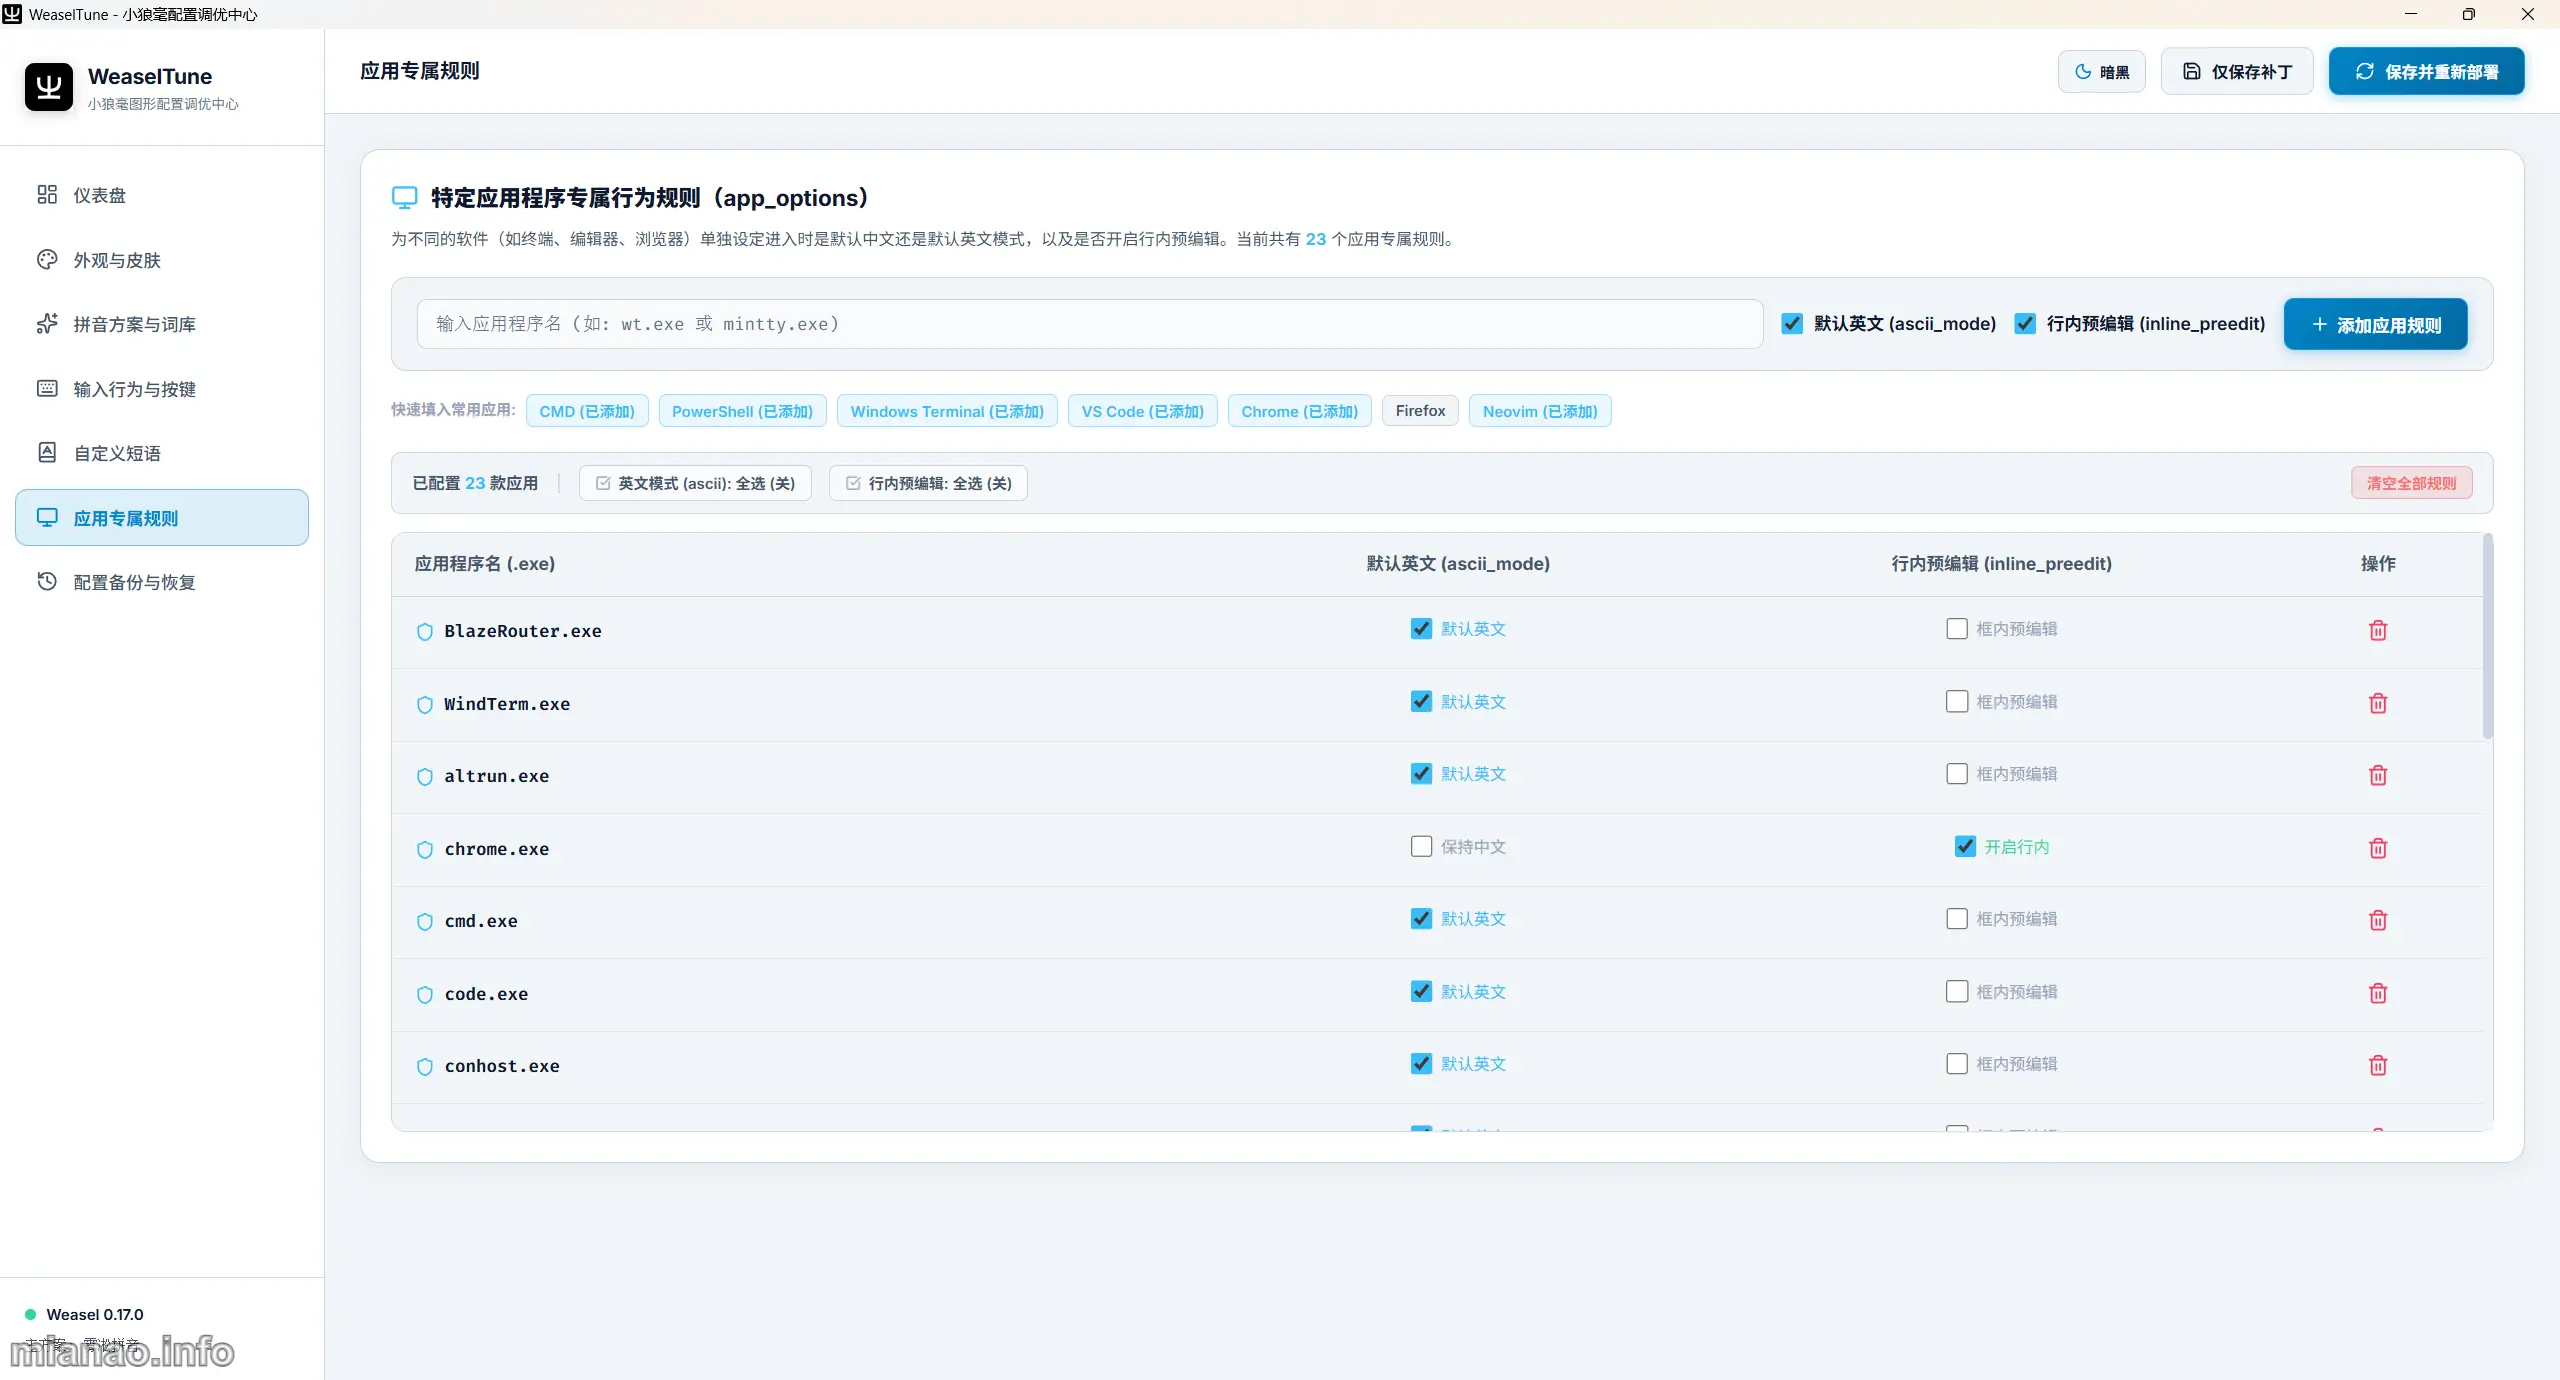Uncheck 默认英文 for BlazeRouter.exe
Viewport: 2560px width, 1380px height.
click(x=1421, y=628)
